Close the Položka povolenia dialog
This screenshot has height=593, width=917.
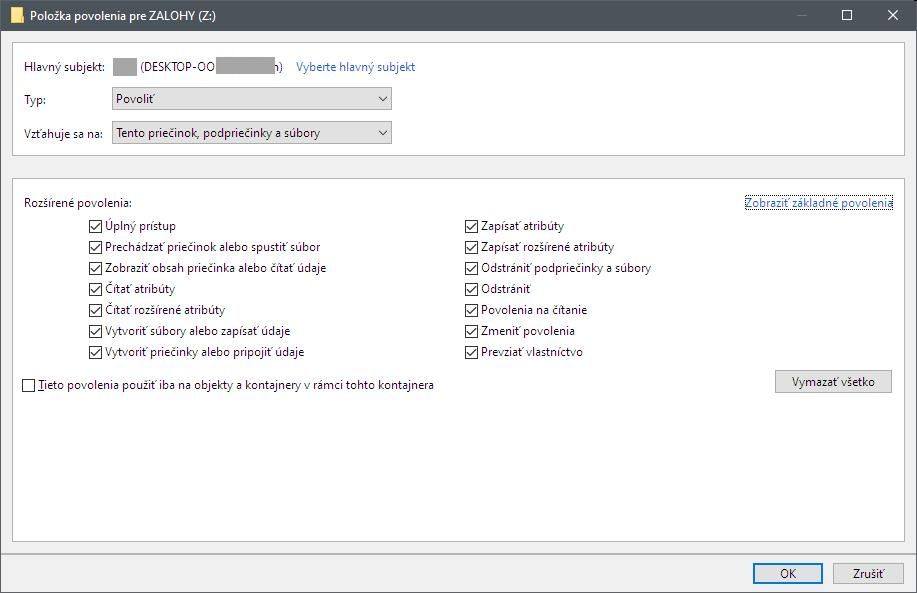pyautogui.click(x=892, y=15)
